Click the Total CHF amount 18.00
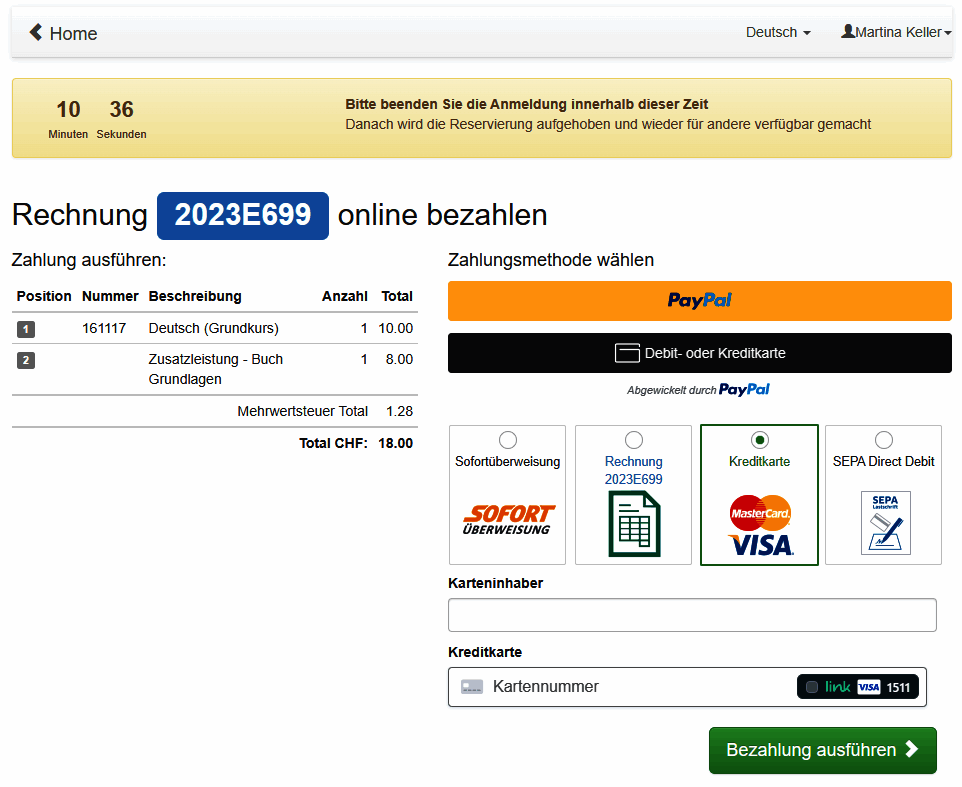The height and width of the screenshot is (787, 962). pos(395,443)
